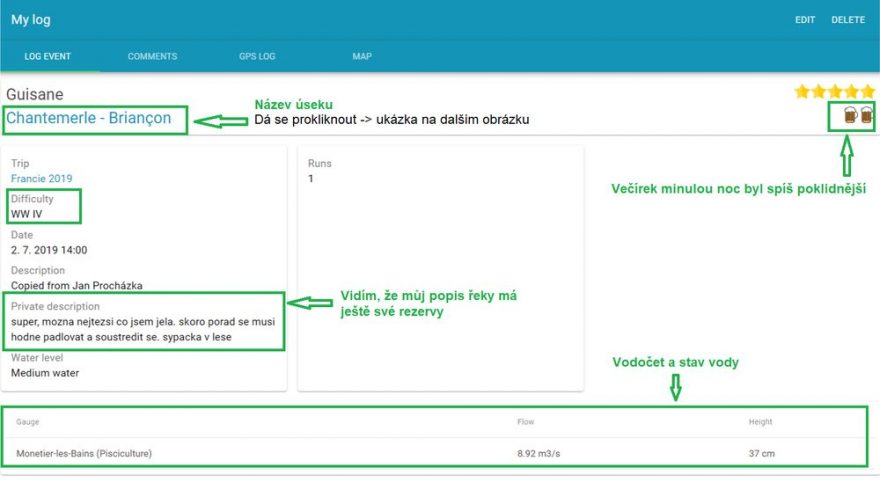Viewport: 880px width, 490px height.
Task: Click the right beer mug icon
Action: click(x=866, y=115)
